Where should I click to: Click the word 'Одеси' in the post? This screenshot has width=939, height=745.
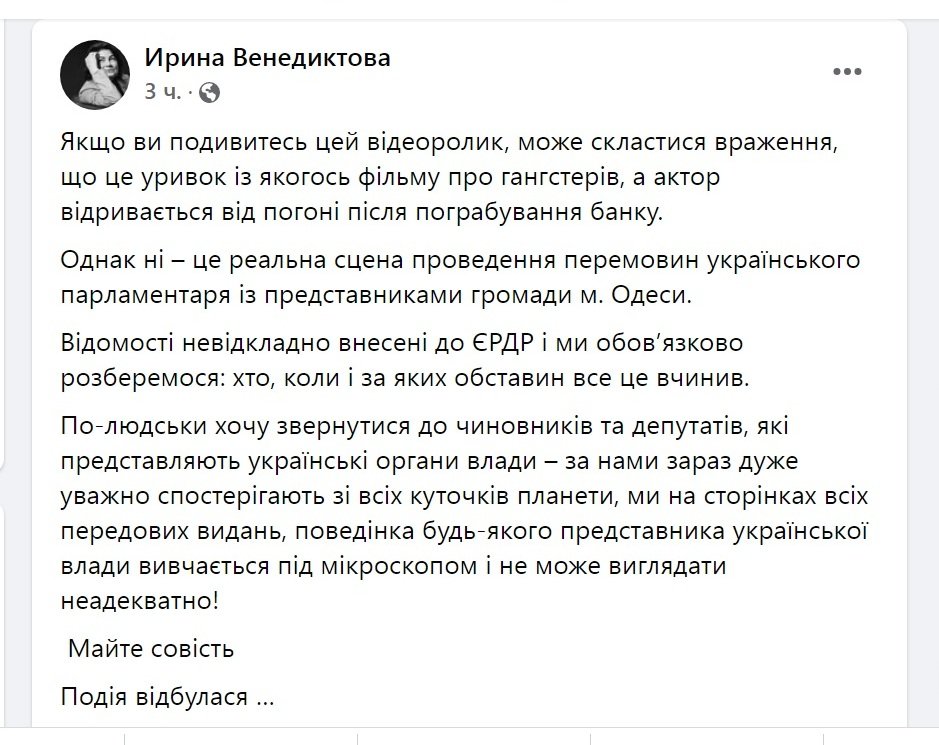click(660, 296)
